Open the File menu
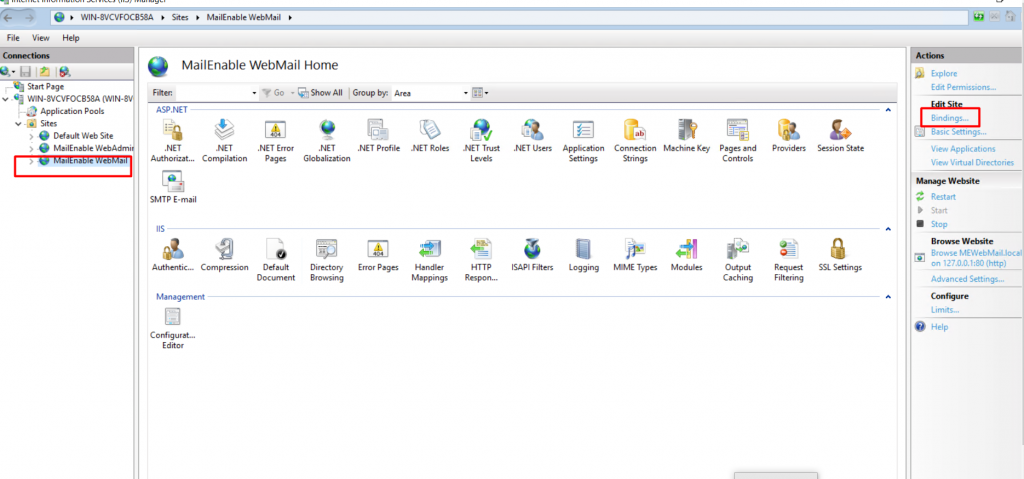1024x479 pixels. (x=13, y=39)
